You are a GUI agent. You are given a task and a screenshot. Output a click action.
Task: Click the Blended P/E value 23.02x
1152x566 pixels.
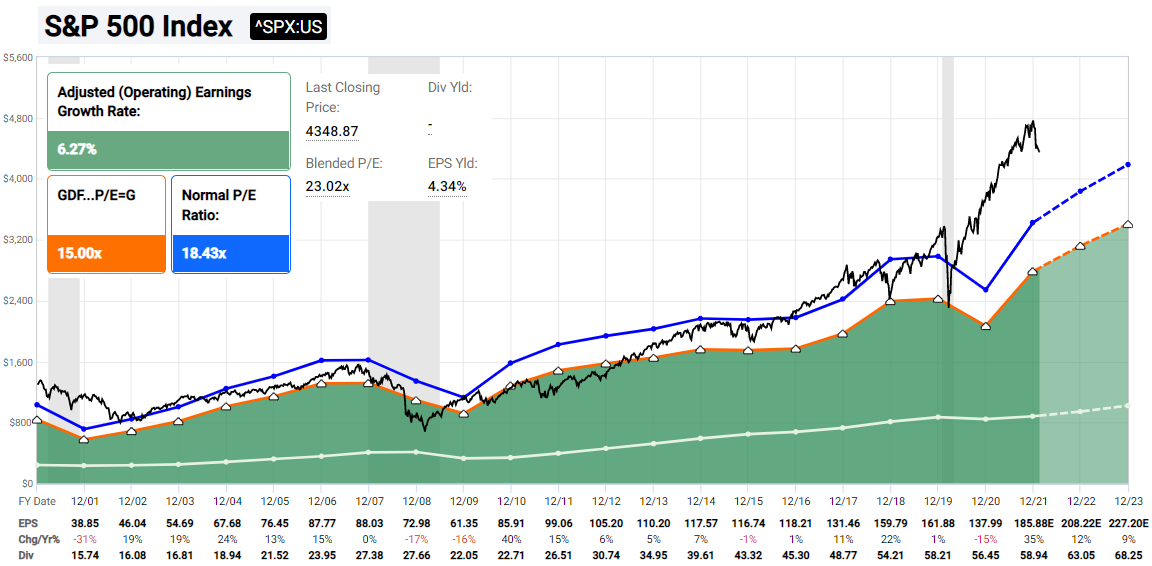(x=327, y=187)
